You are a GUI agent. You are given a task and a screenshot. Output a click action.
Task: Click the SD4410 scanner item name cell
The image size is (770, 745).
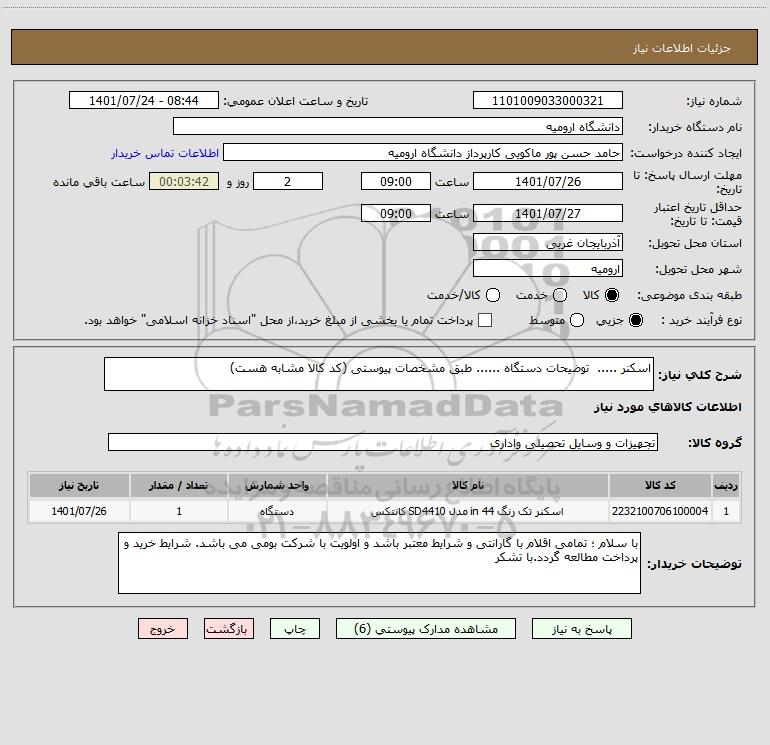click(468, 511)
